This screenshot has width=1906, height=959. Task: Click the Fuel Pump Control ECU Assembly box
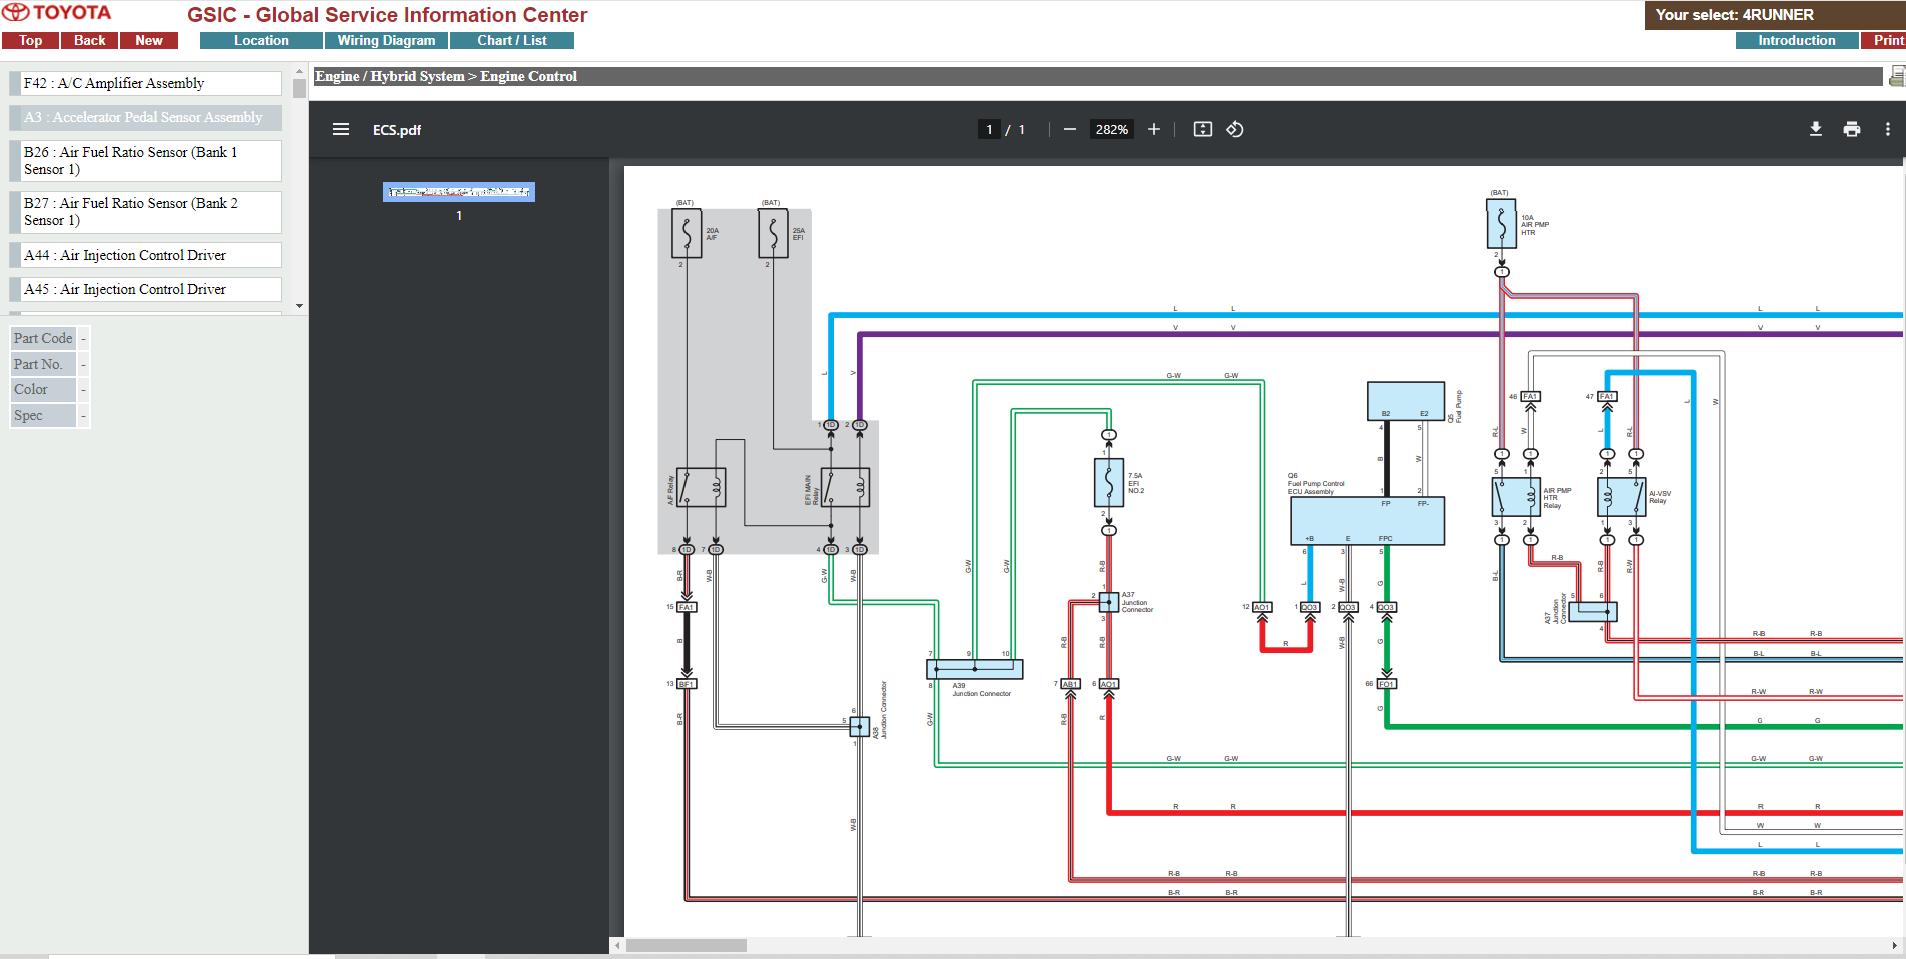1367,521
